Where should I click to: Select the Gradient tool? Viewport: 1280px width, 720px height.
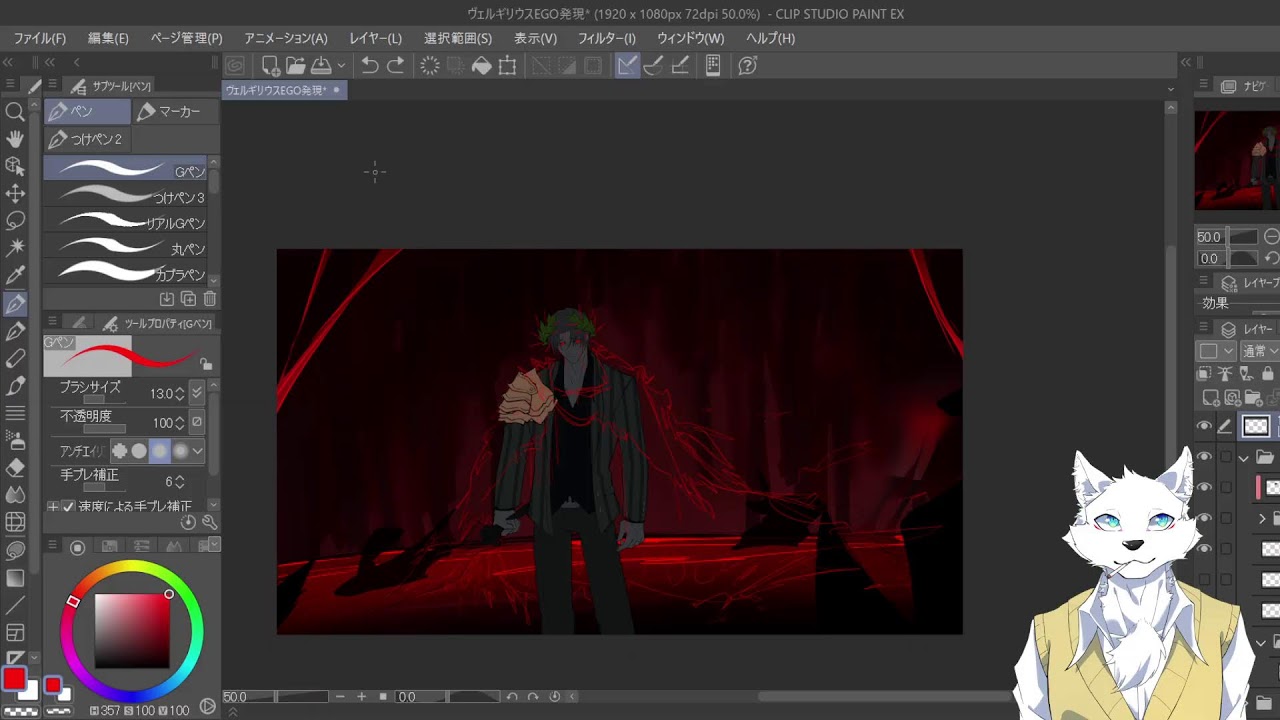[15, 578]
